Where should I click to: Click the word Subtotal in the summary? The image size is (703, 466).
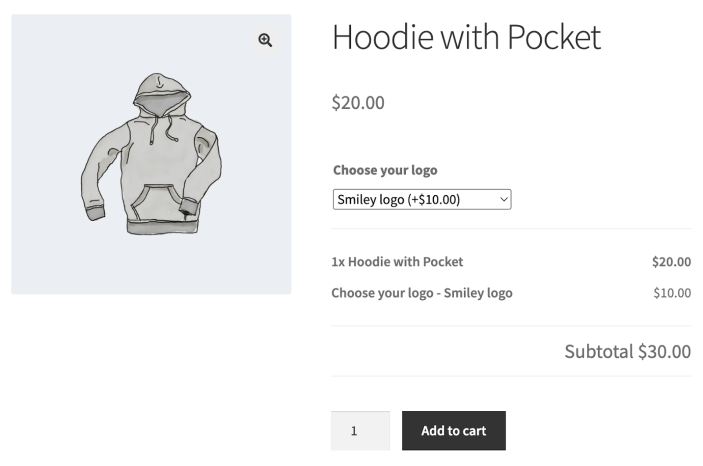598,351
